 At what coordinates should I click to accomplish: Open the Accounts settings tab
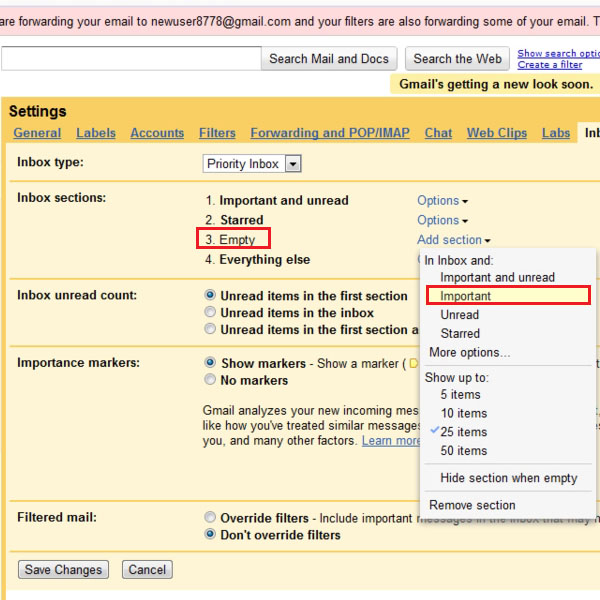(x=157, y=133)
